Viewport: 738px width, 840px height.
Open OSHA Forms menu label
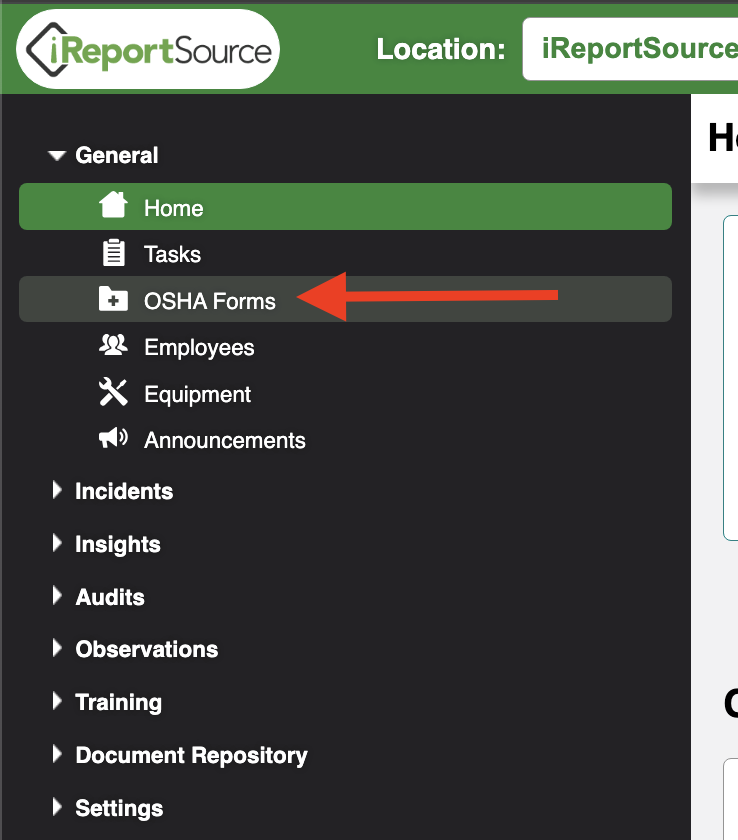click(x=210, y=301)
